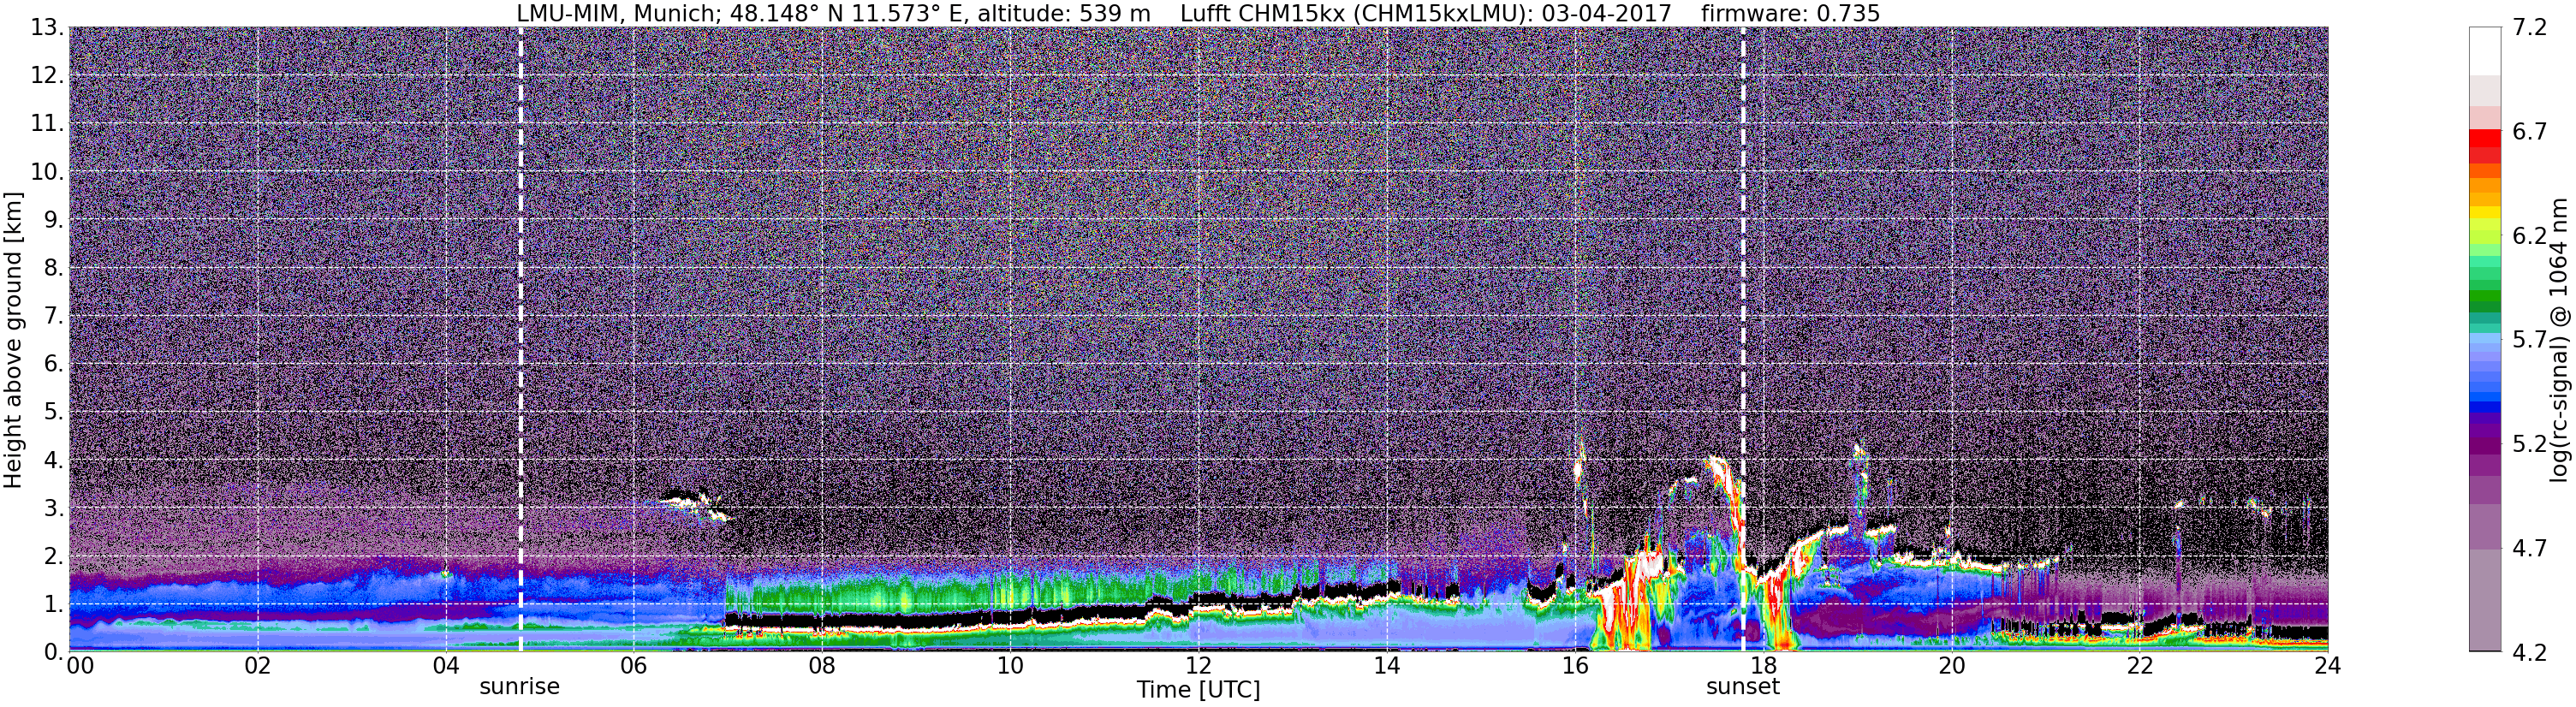Click the height tick label '8.'

pyautogui.click(x=54, y=268)
